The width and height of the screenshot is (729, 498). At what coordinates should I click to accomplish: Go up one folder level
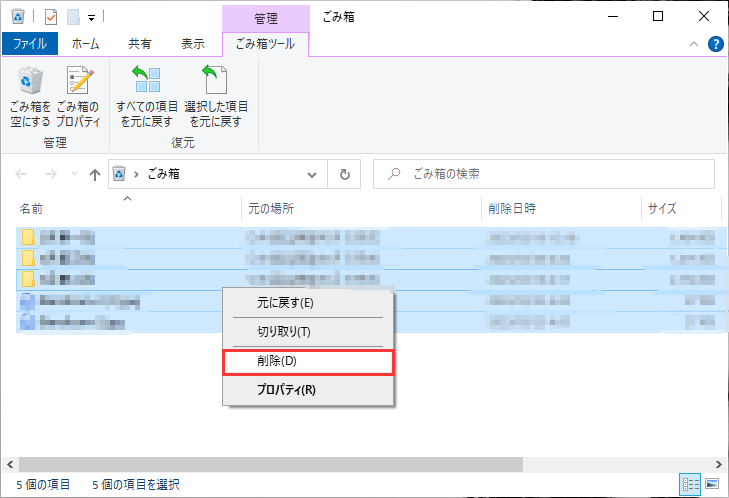[95, 174]
